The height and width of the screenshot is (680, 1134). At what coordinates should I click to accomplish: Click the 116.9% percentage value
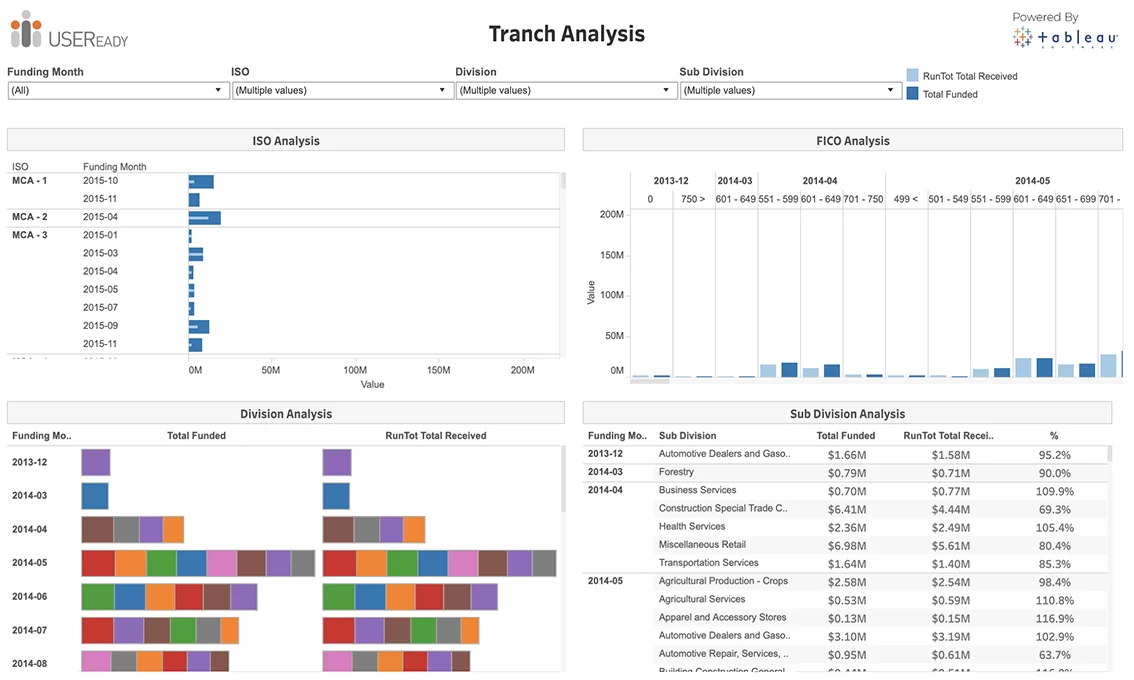(1054, 619)
